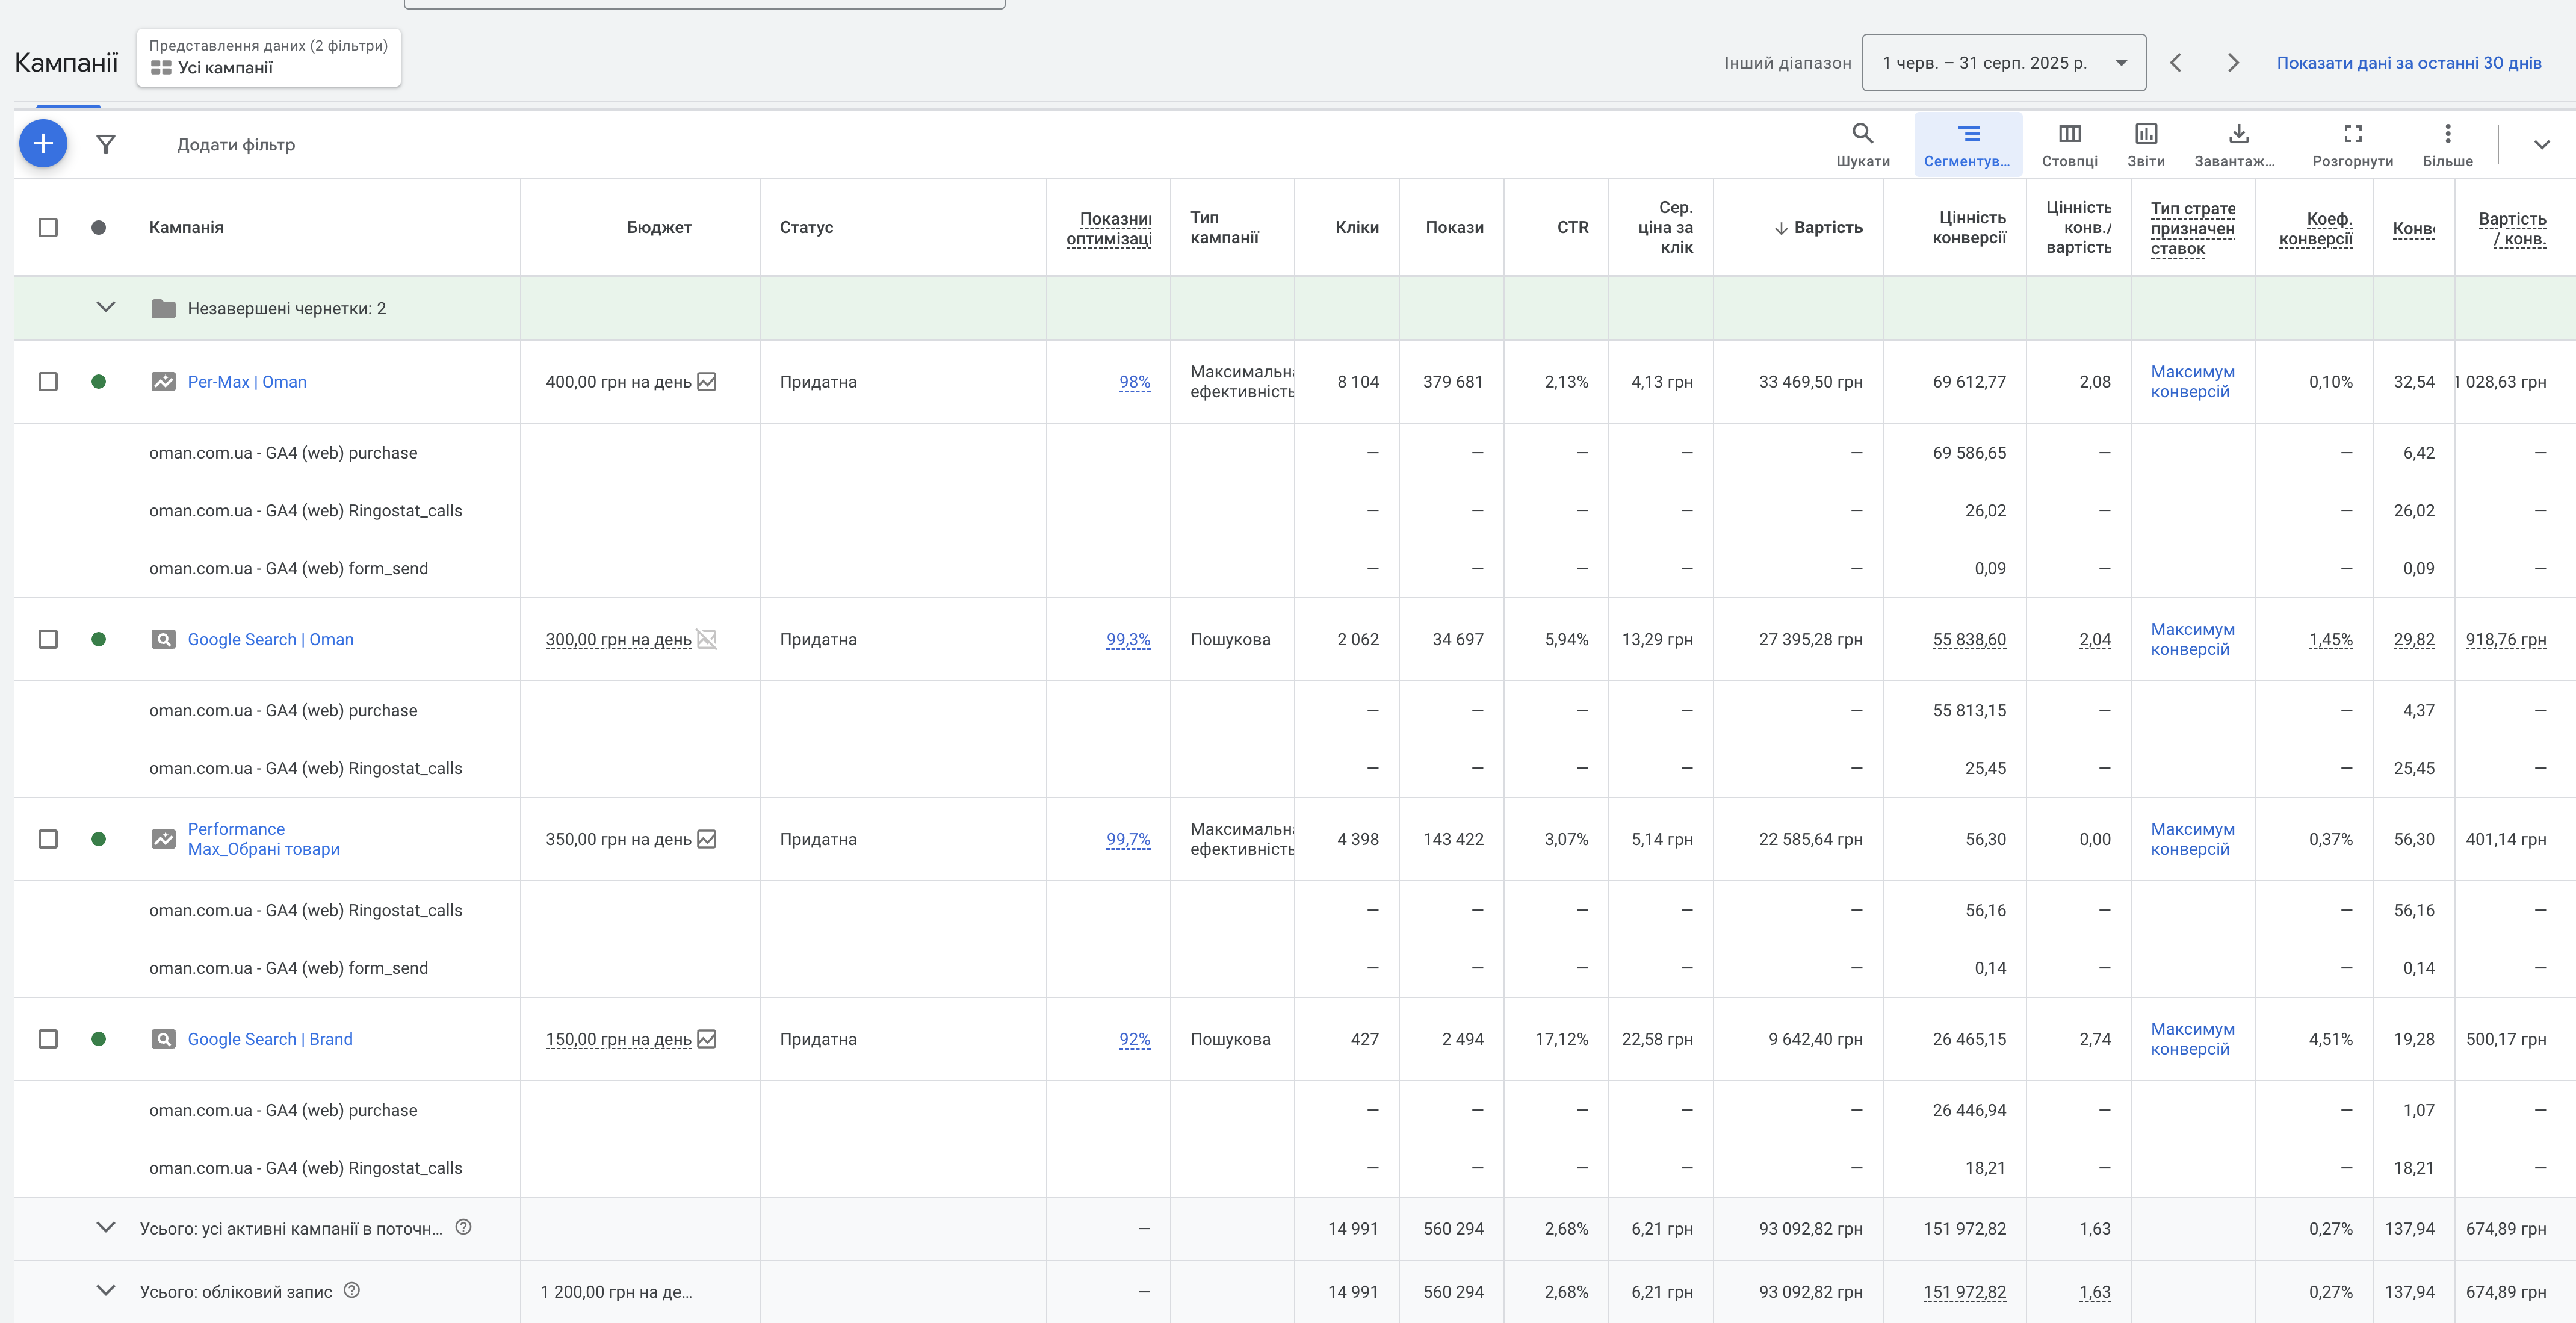Click the blue plus create button

[43, 144]
